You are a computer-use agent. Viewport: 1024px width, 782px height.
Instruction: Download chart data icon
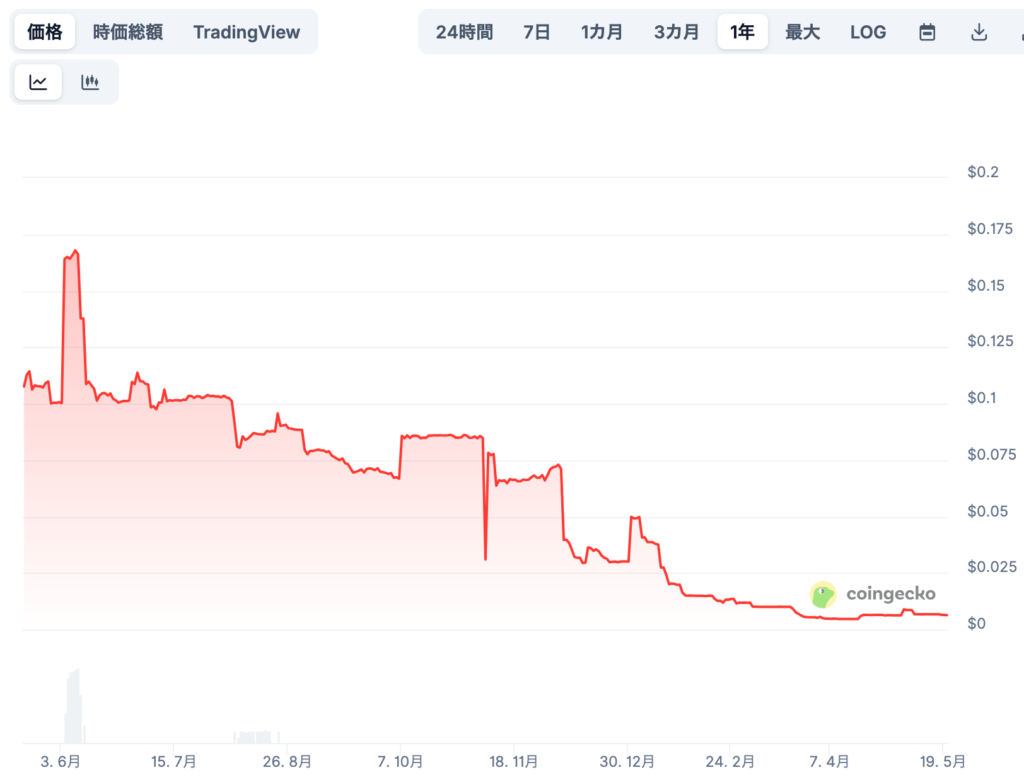(979, 32)
